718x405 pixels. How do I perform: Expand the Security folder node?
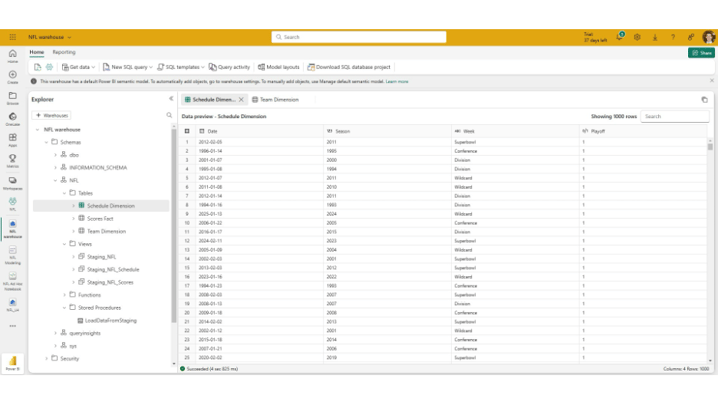[x=46, y=359]
